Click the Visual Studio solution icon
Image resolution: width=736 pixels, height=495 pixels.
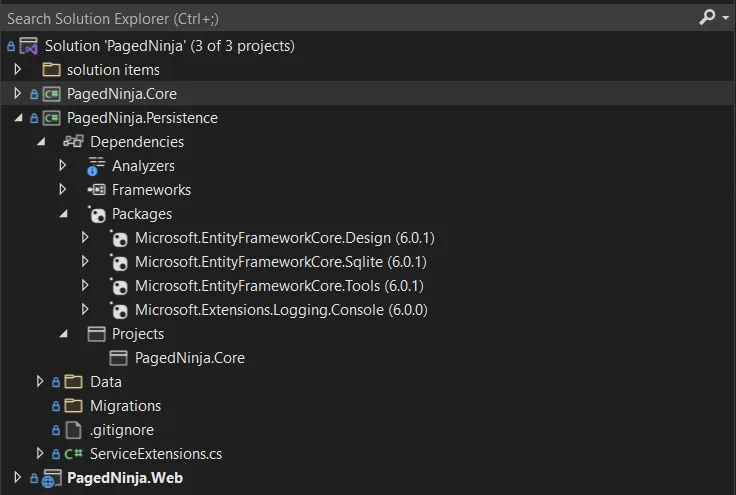(29, 46)
